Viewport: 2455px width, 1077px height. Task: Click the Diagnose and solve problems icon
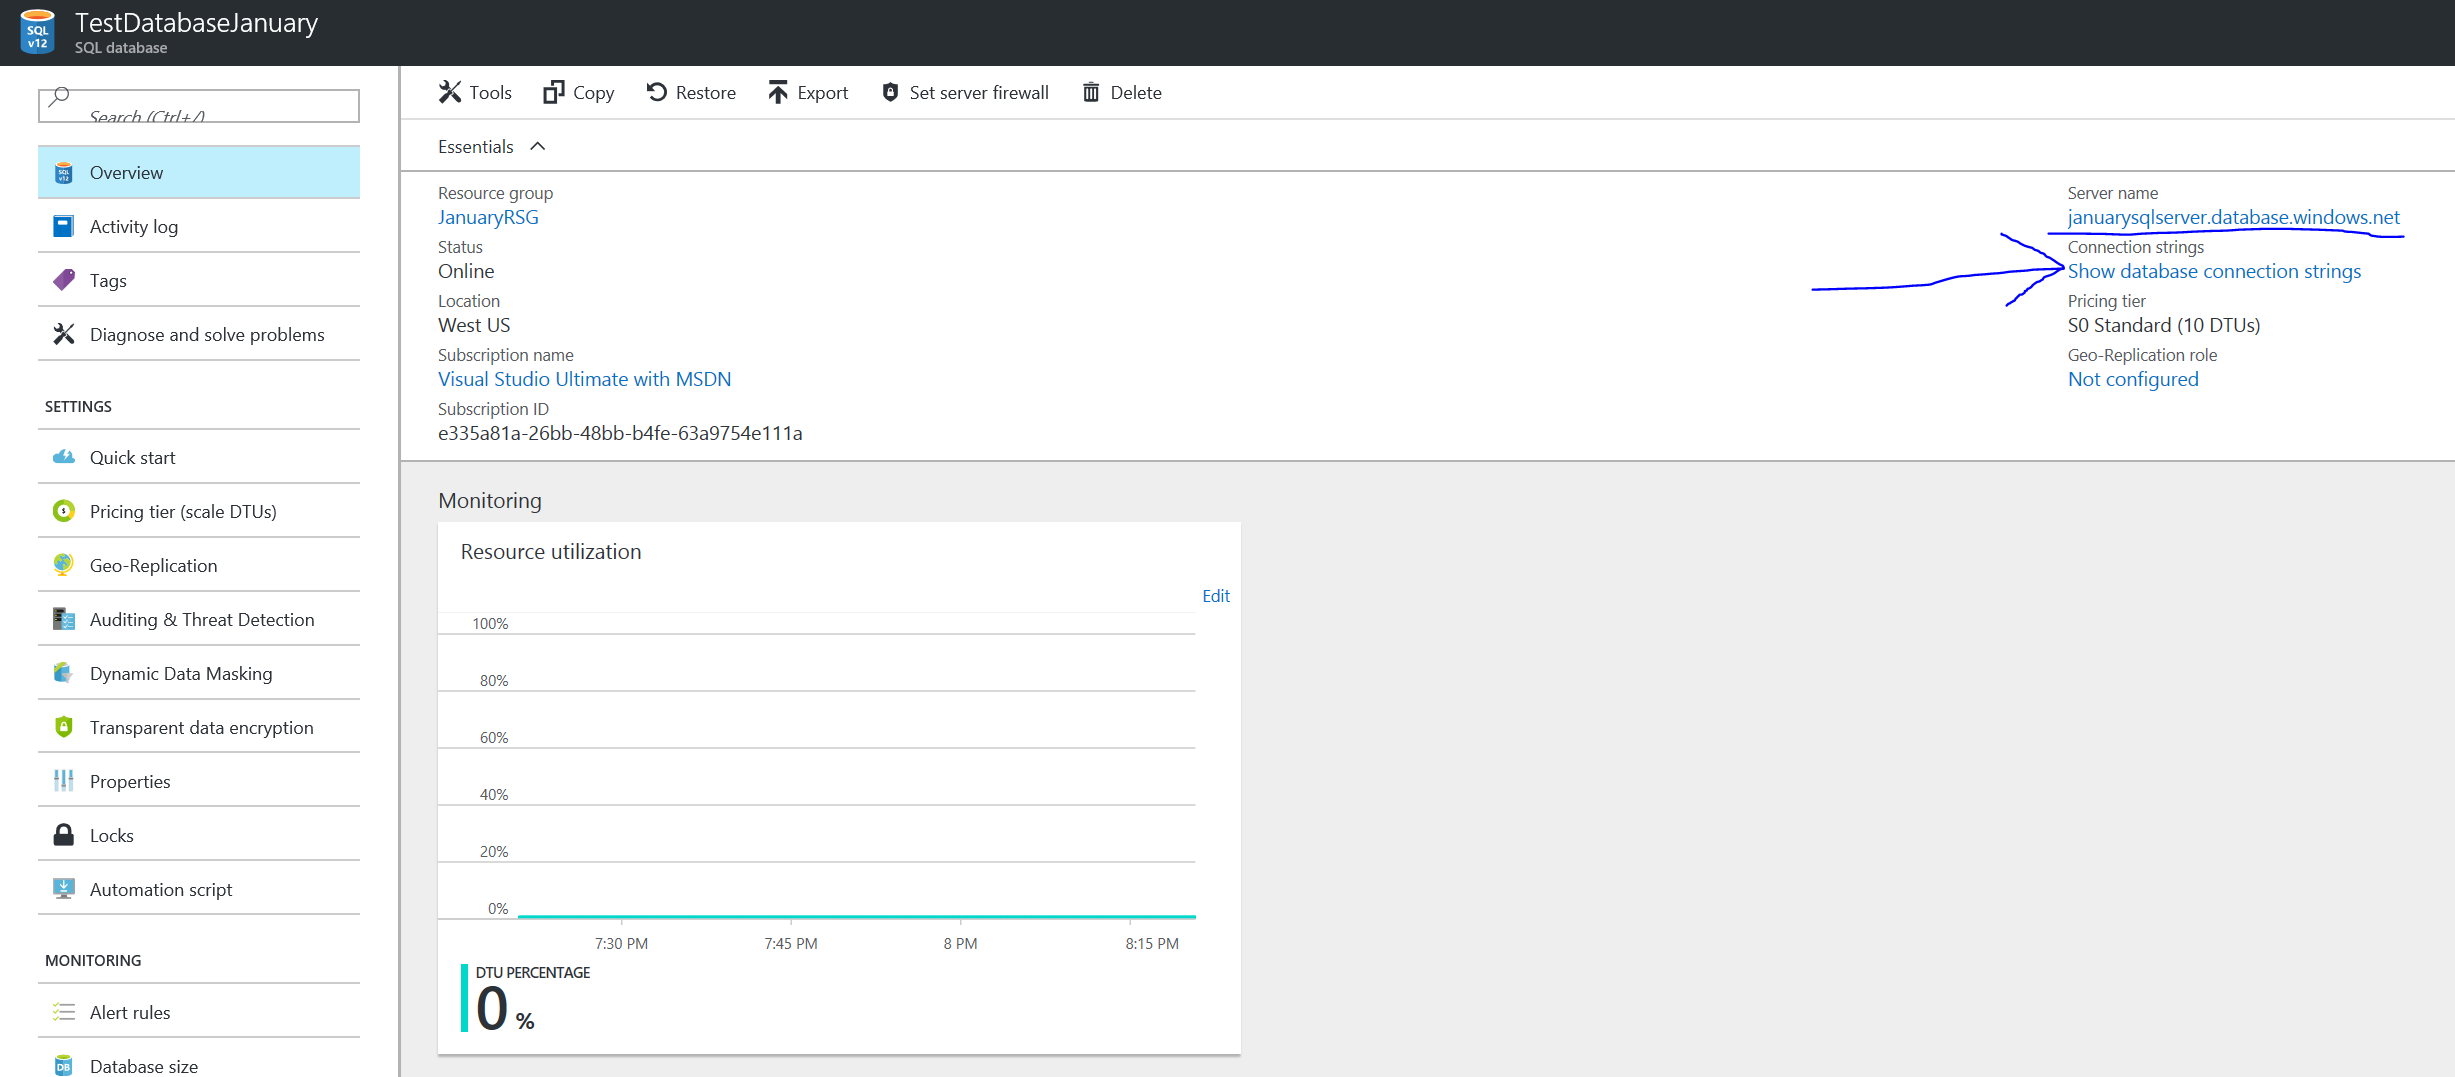[64, 334]
